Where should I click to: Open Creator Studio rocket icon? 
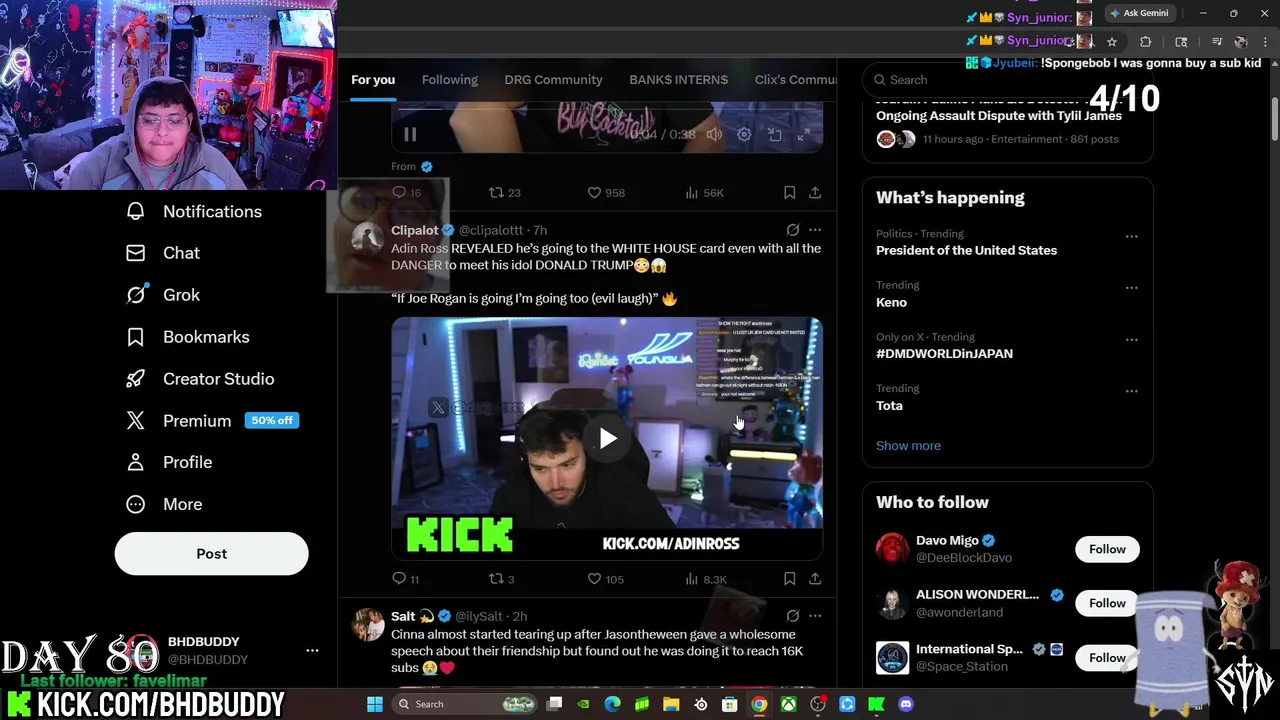click(x=136, y=379)
